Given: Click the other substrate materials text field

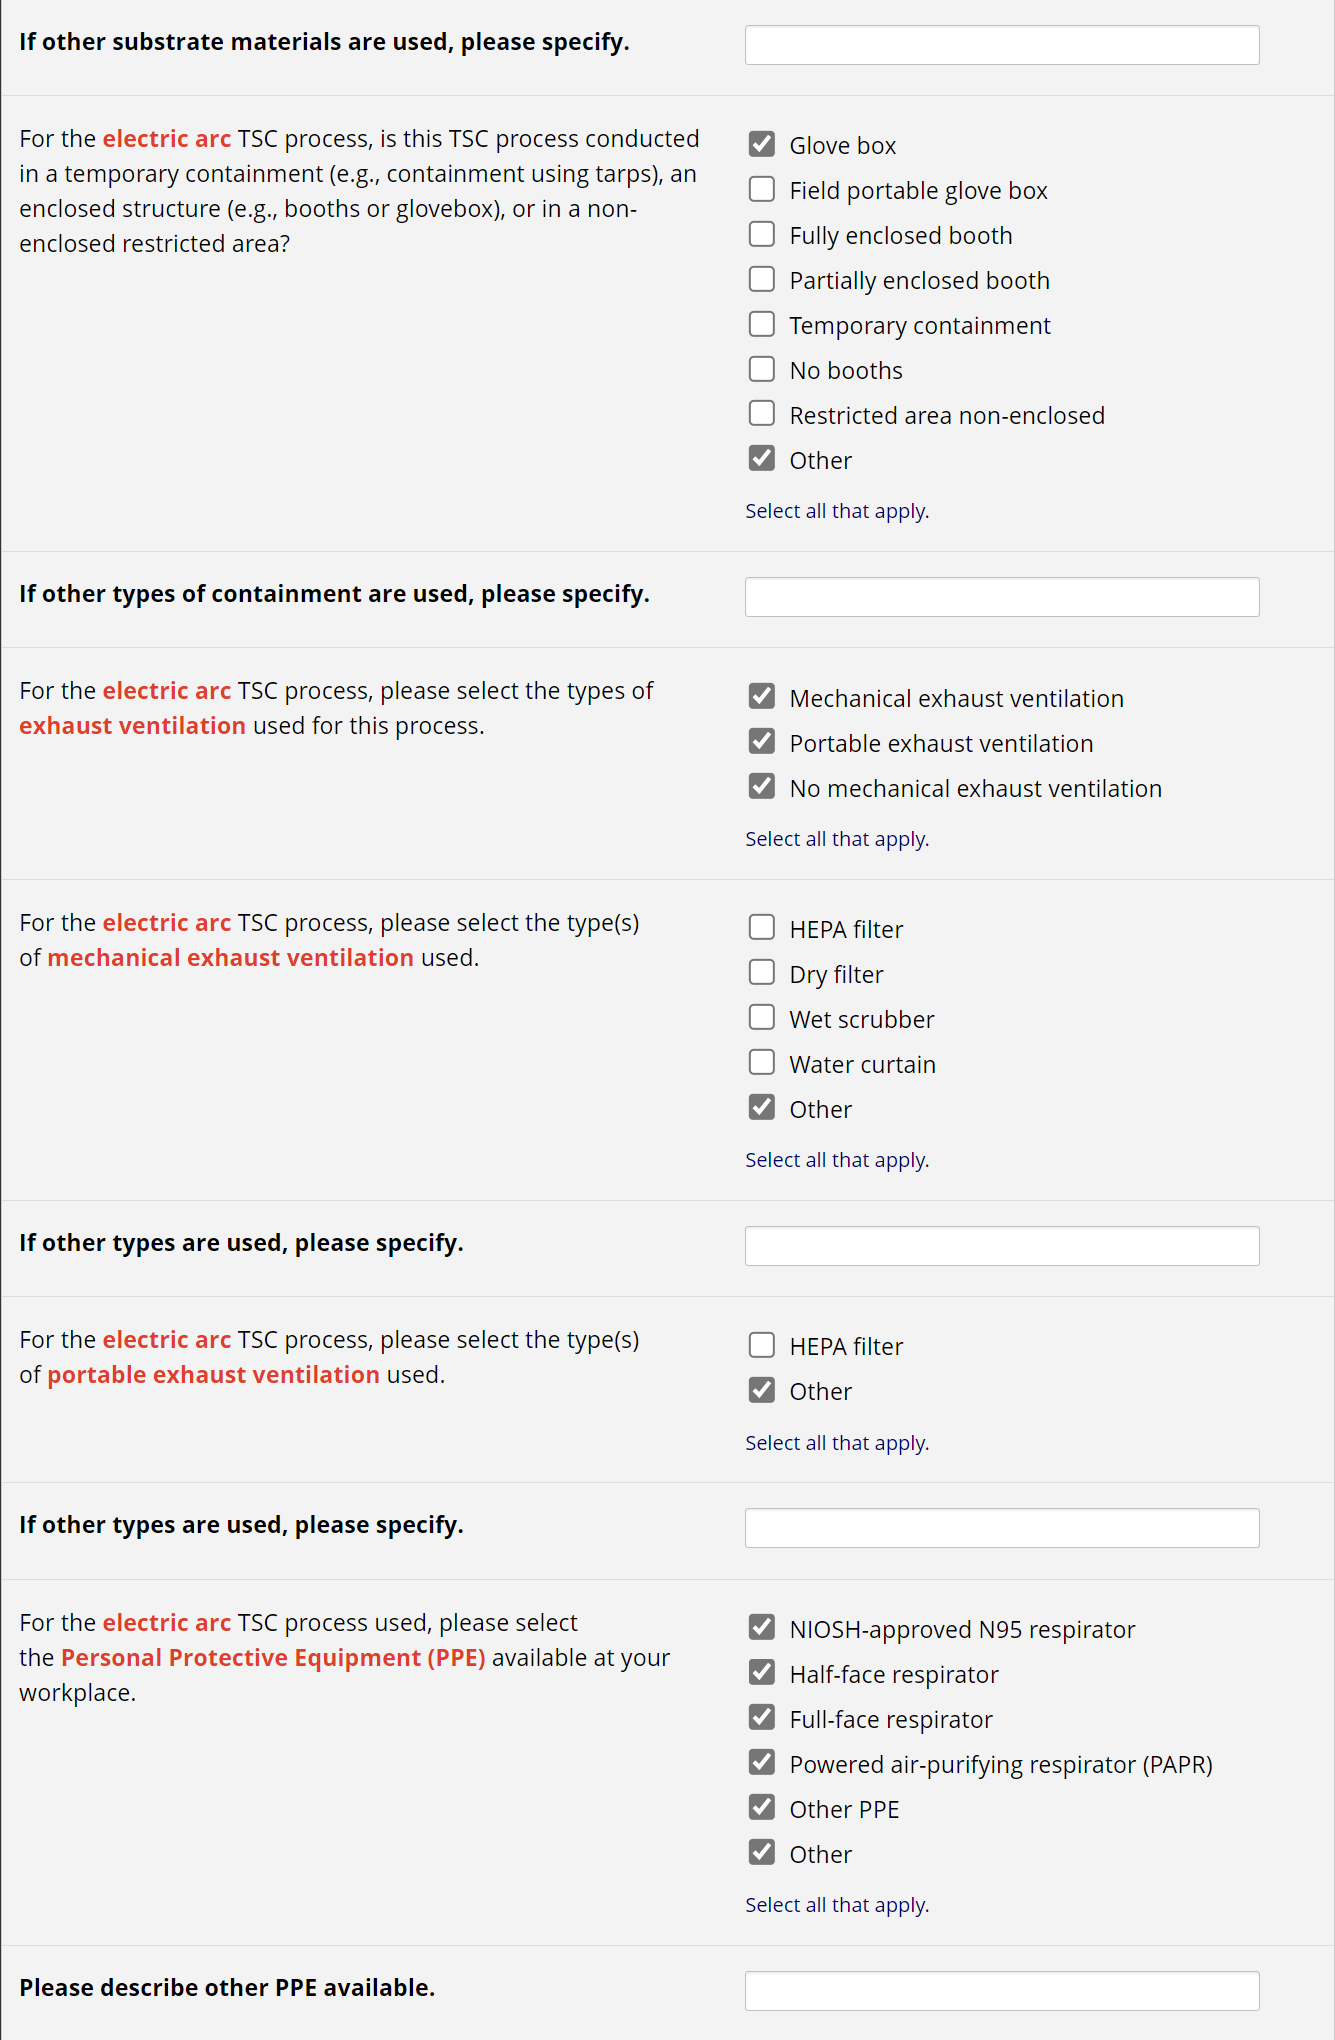Looking at the screenshot, I should pyautogui.click(x=1001, y=45).
